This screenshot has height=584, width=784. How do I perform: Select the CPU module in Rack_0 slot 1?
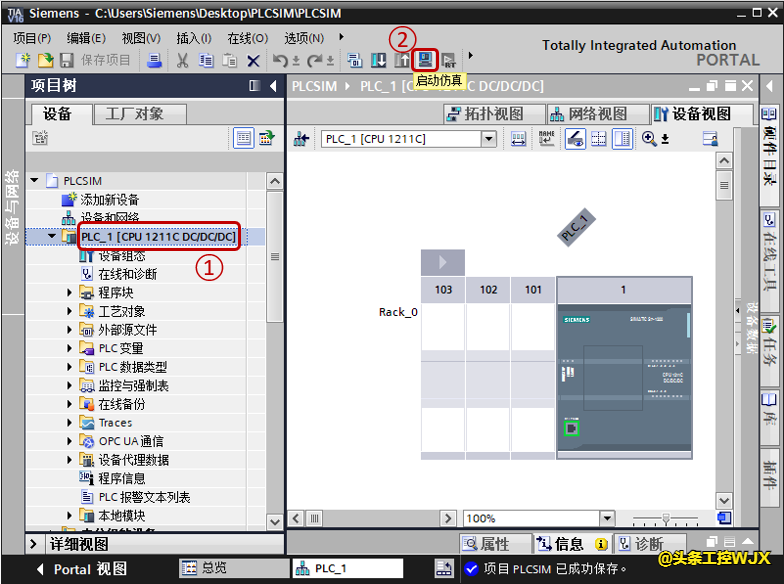623,380
